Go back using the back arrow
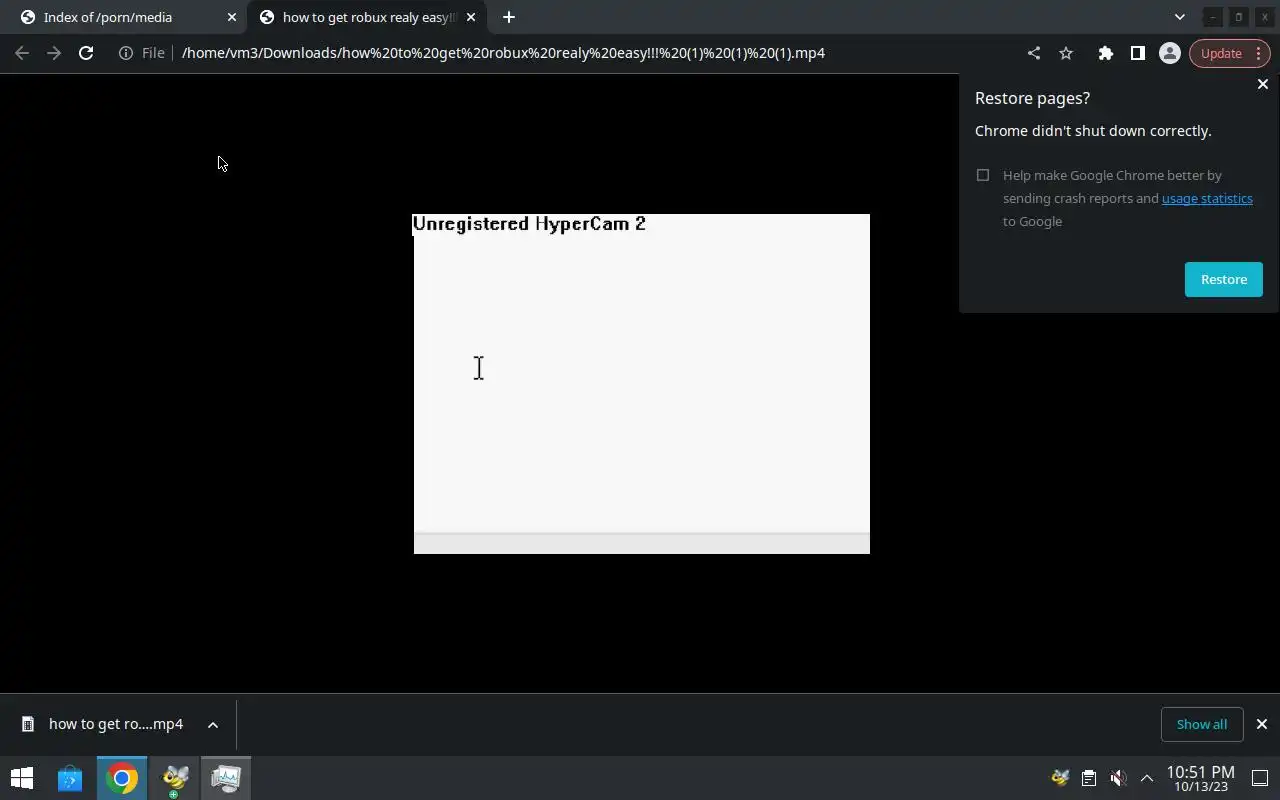This screenshot has height=800, width=1280. [22, 53]
